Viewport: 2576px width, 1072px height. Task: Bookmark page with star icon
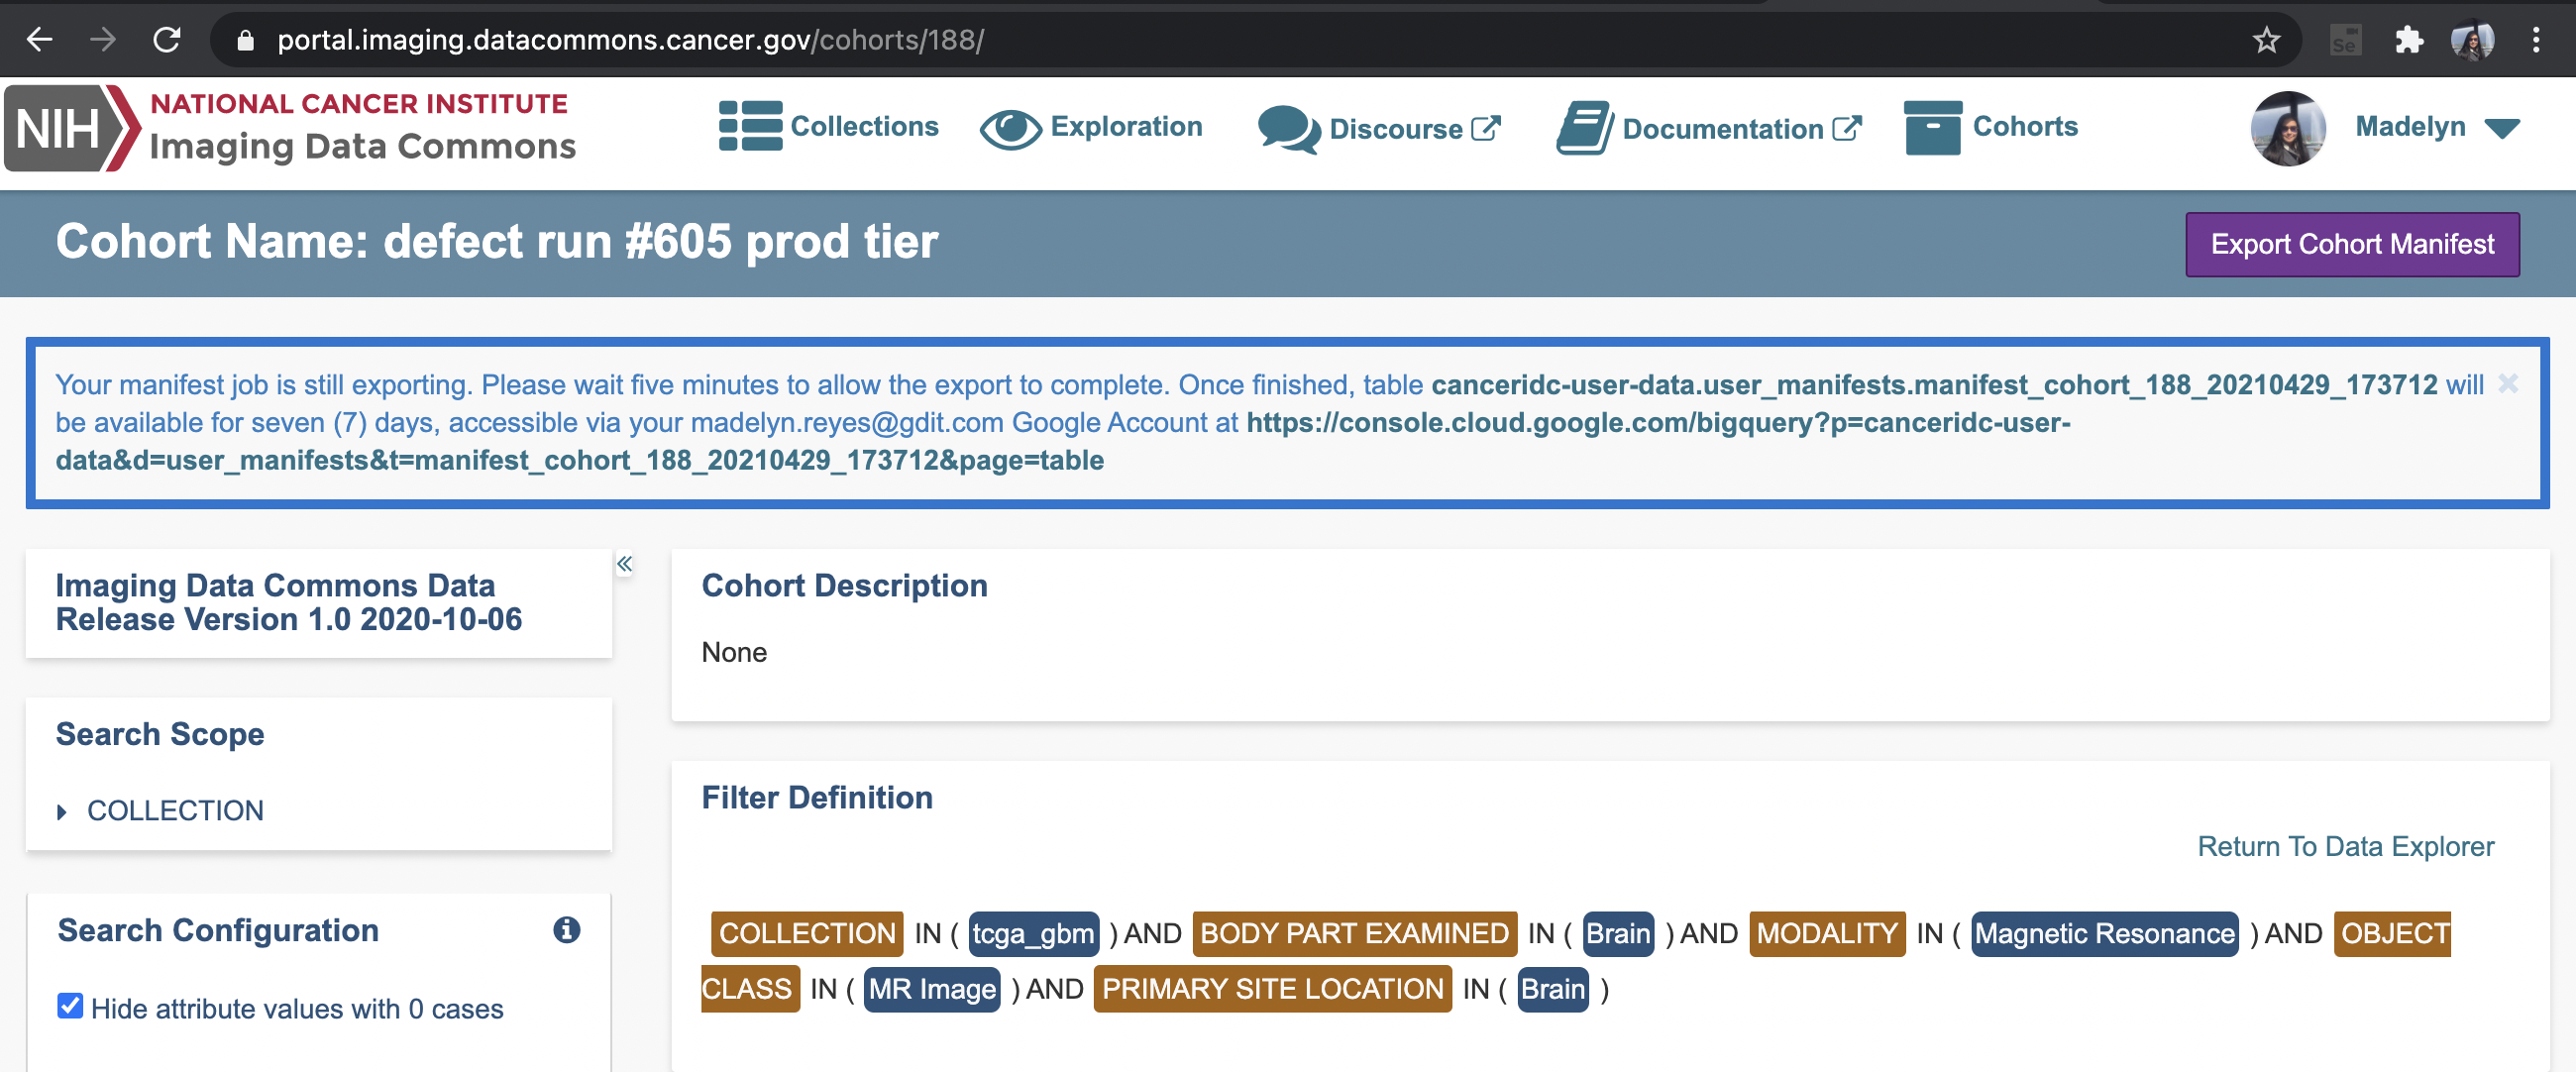tap(2266, 40)
